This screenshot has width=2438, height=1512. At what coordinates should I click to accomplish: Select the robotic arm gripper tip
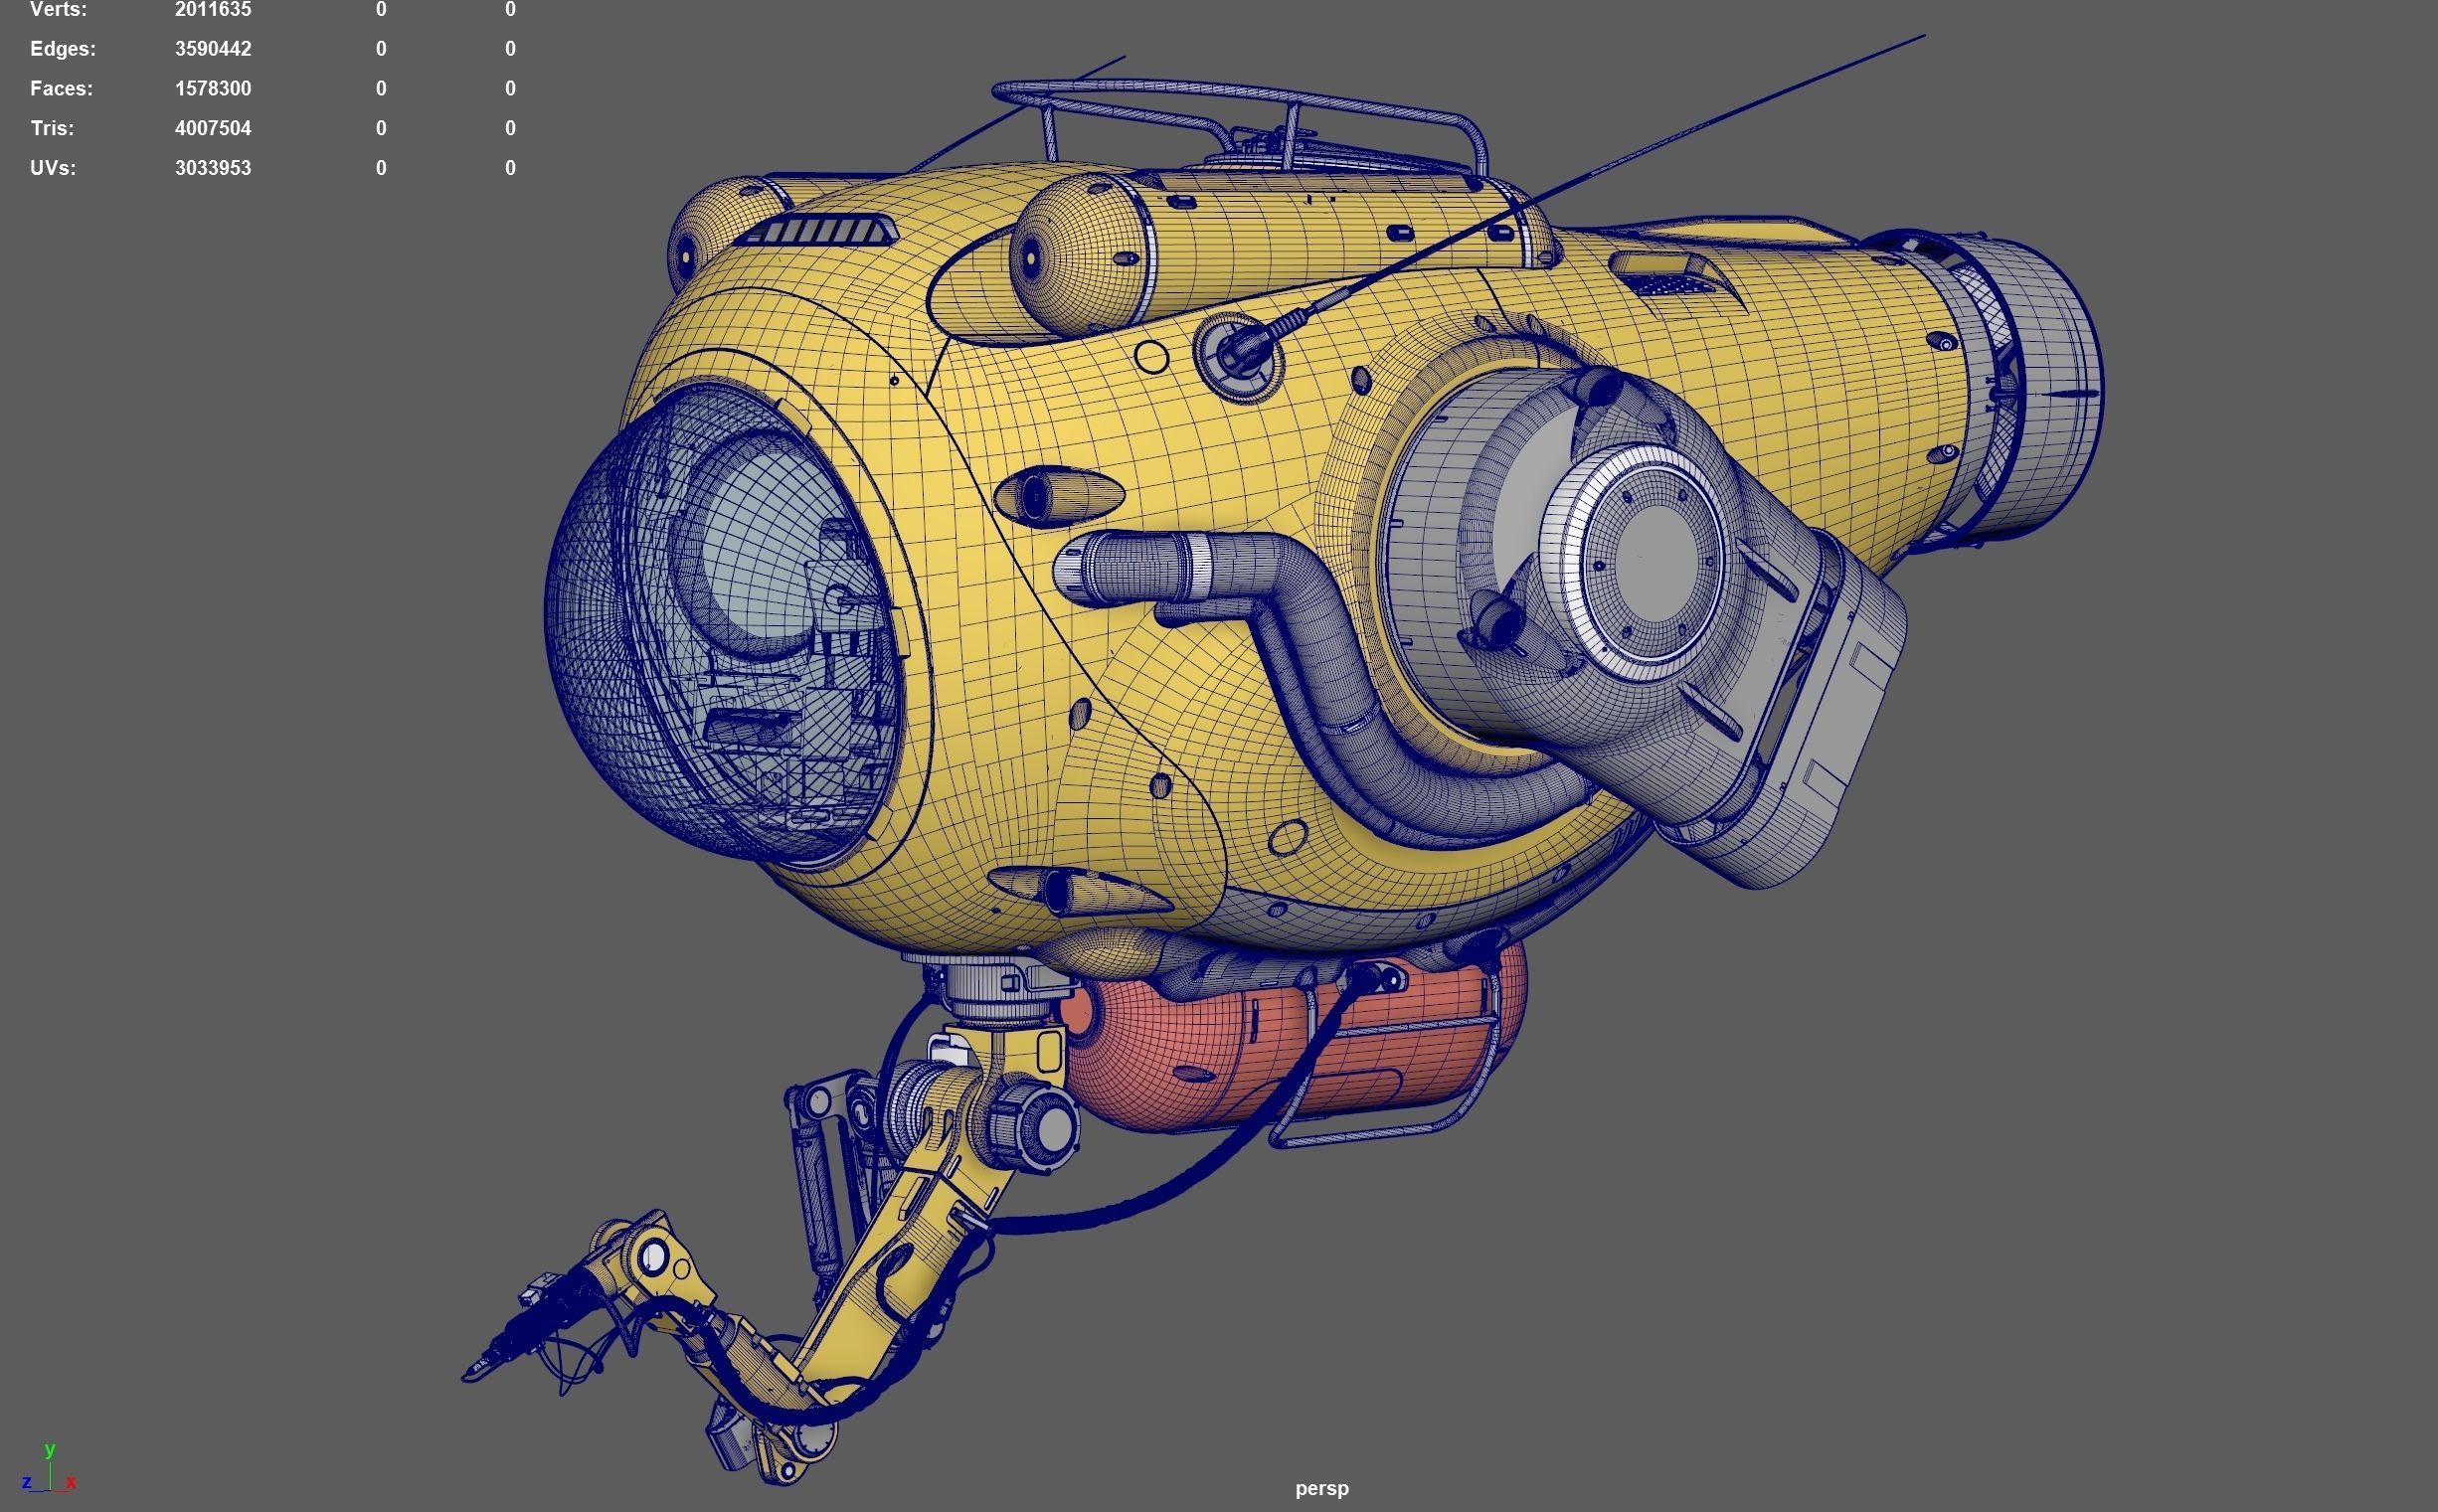(x=478, y=1370)
